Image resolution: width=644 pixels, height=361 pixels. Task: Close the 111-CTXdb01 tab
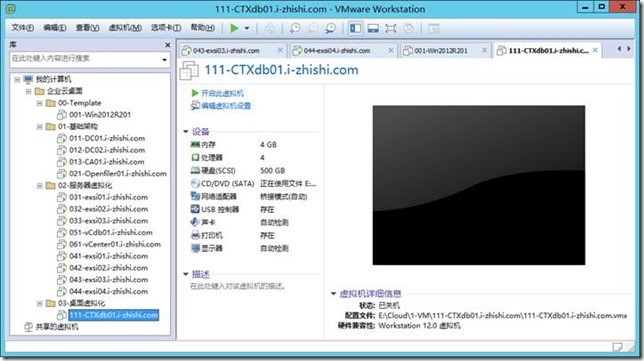coord(595,50)
